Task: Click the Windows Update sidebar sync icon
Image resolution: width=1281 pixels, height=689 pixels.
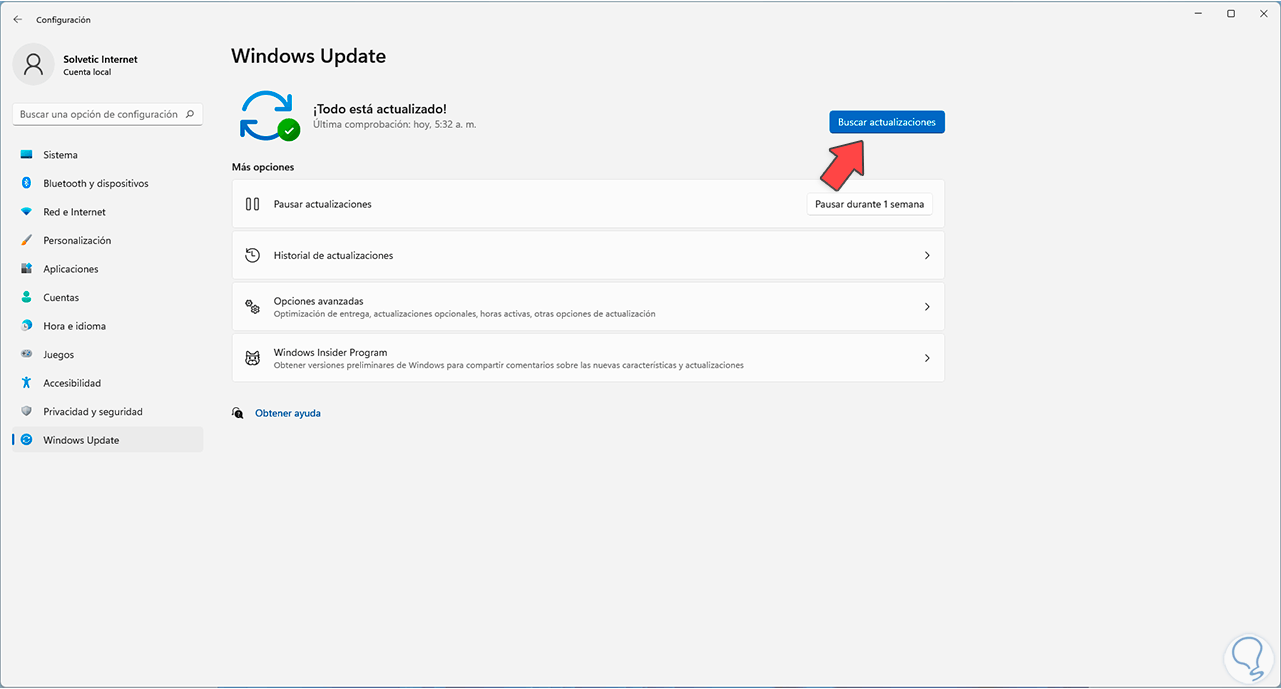Action: tap(26, 440)
